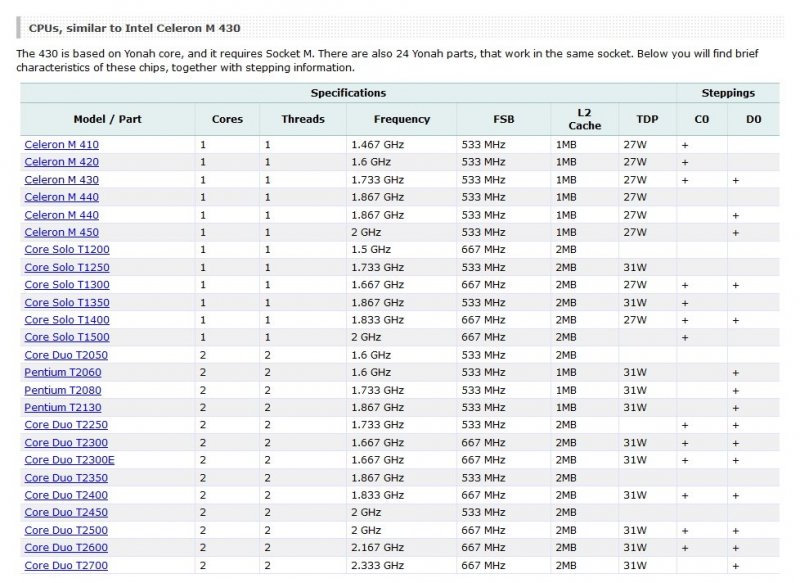Open the Core Solo T1500 link
The image size is (800, 583).
click(67, 337)
